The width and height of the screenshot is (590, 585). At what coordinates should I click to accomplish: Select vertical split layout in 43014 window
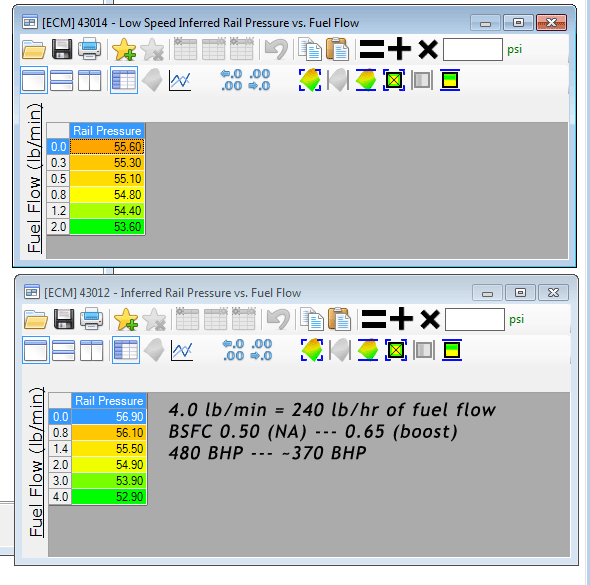coord(90,80)
